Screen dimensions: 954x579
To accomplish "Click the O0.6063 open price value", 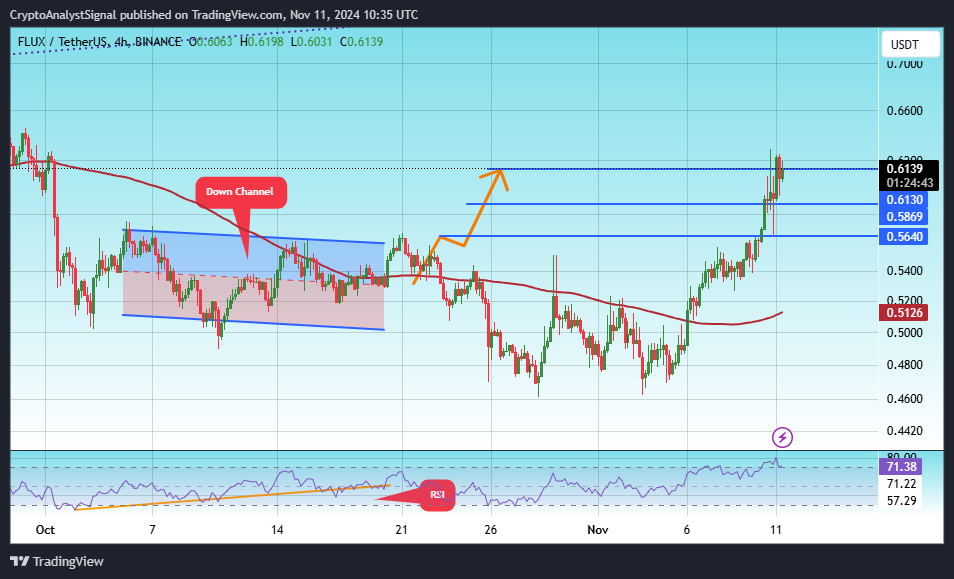I will [211, 42].
